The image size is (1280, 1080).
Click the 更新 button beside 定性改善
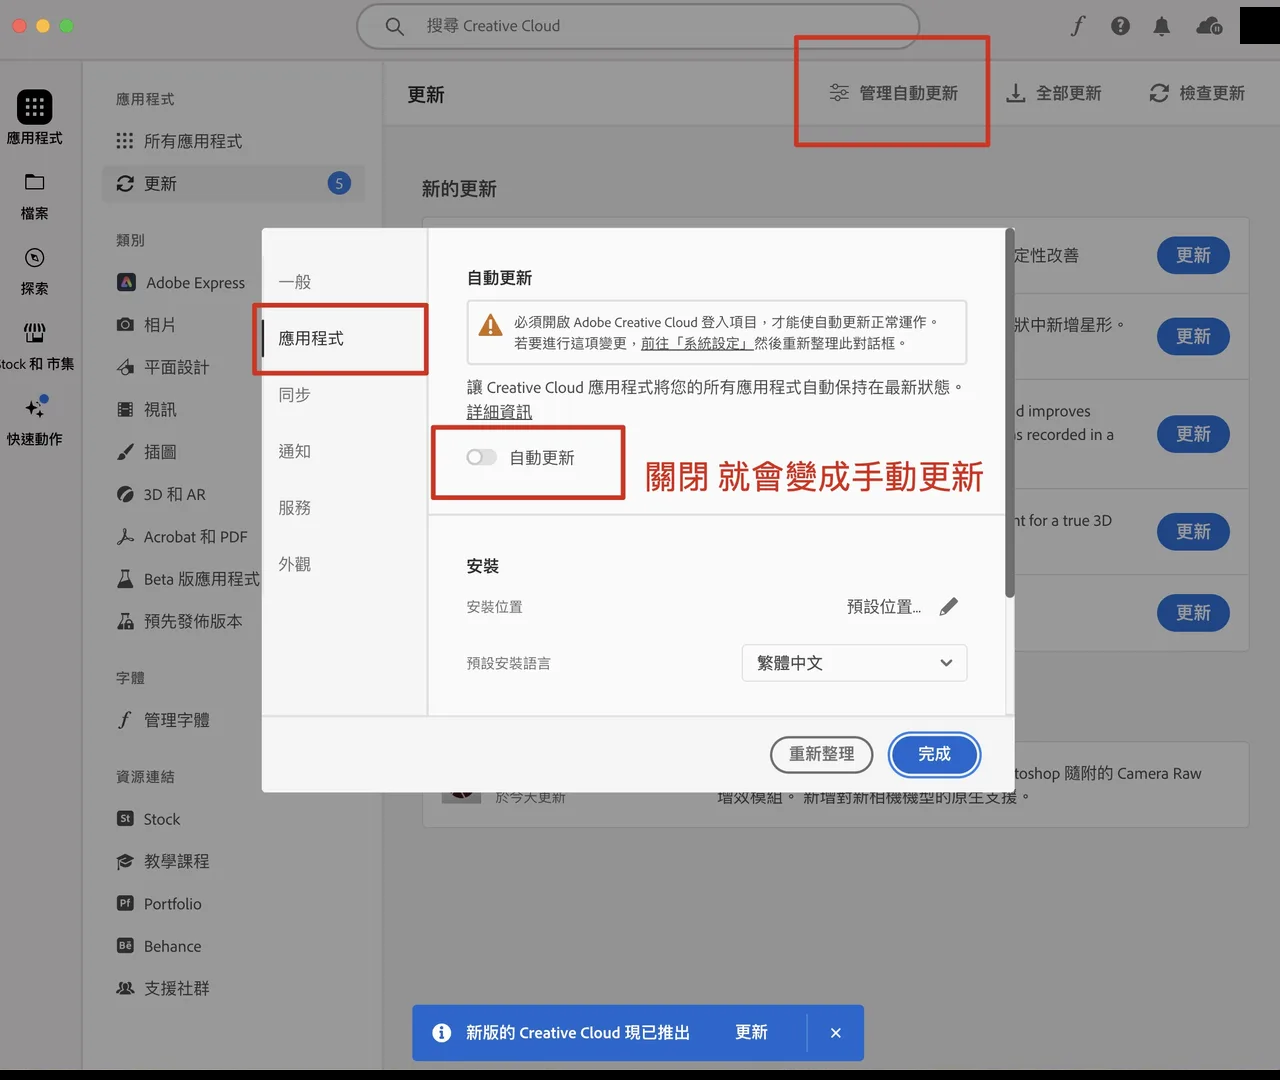(1193, 255)
